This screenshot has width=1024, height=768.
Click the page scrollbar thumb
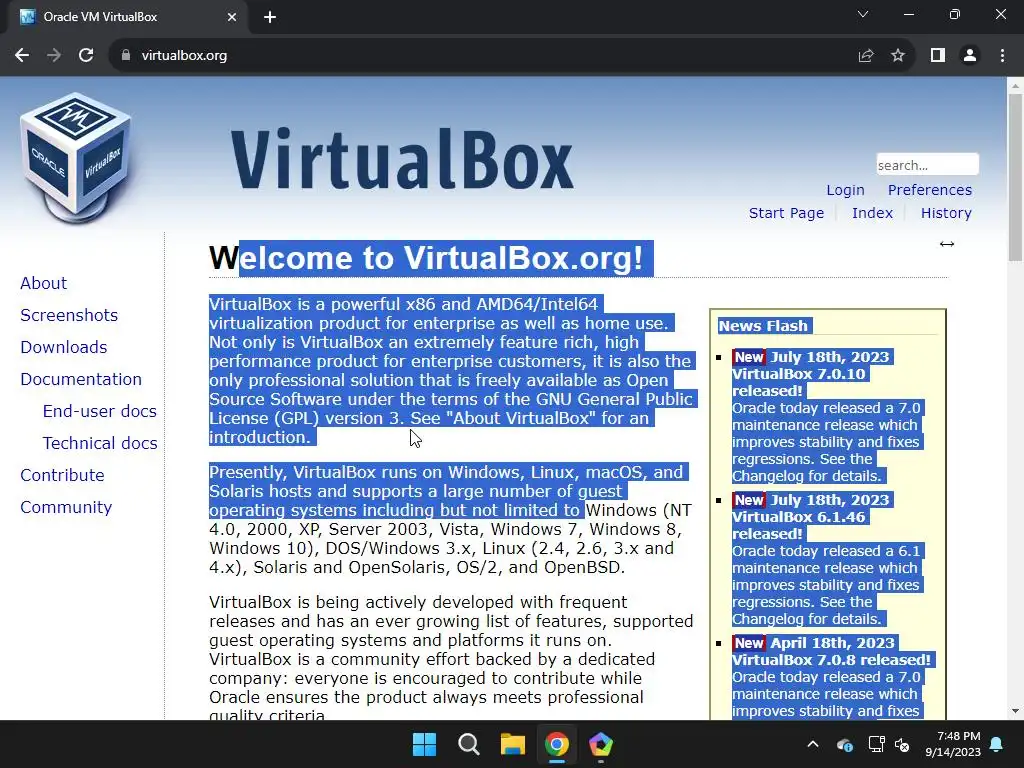point(1015,176)
